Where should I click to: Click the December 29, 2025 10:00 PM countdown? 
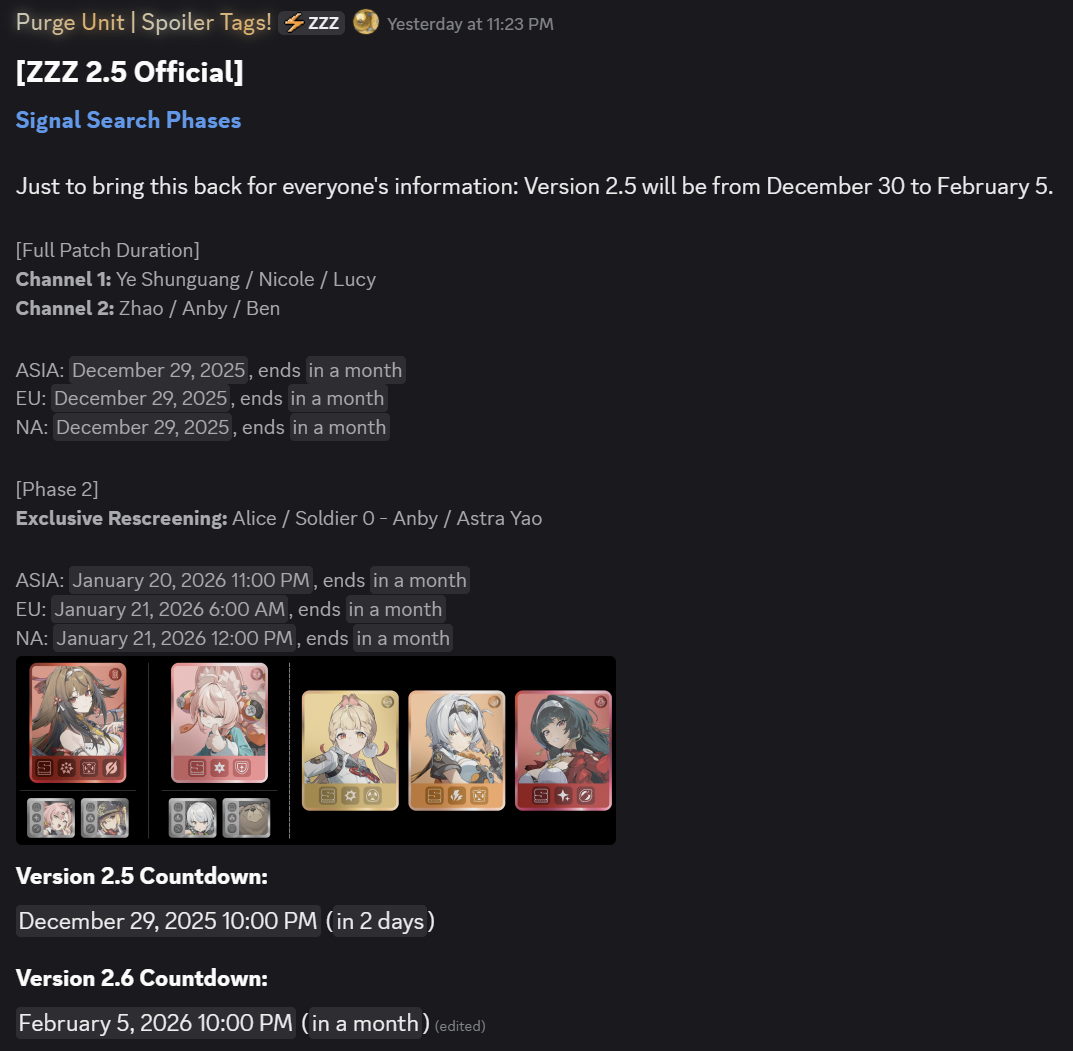168,921
